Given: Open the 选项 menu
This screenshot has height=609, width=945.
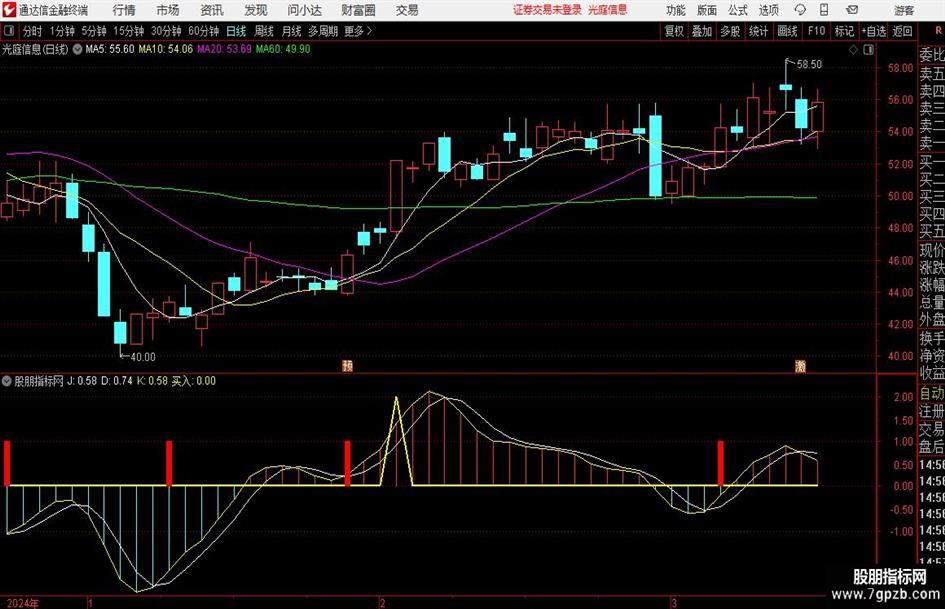Looking at the screenshot, I should [769, 10].
